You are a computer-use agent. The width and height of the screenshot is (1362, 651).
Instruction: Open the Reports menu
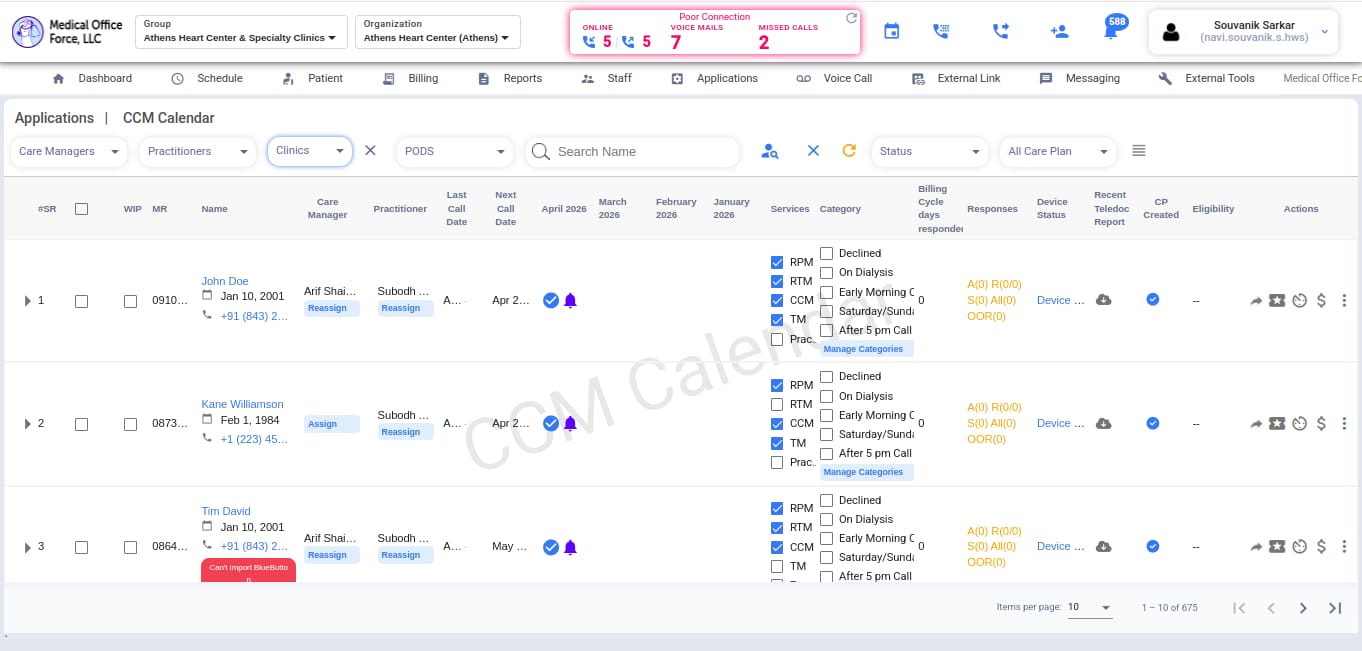(x=510, y=78)
